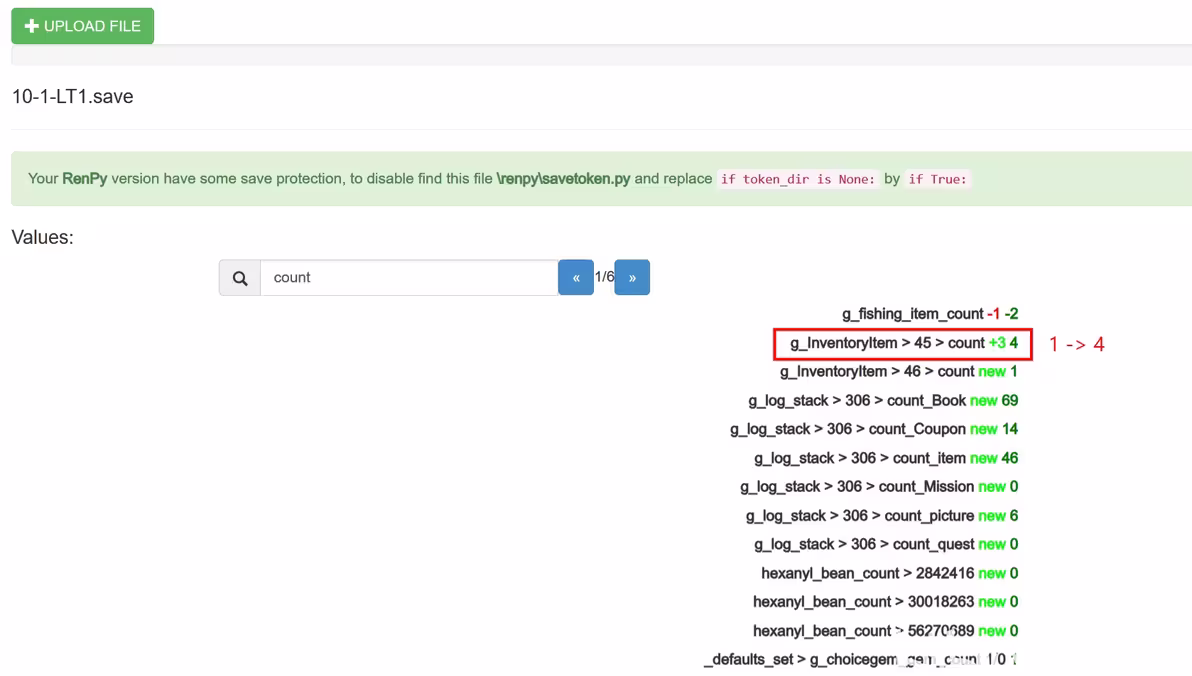Click the 1/6 result counter

tap(604, 277)
